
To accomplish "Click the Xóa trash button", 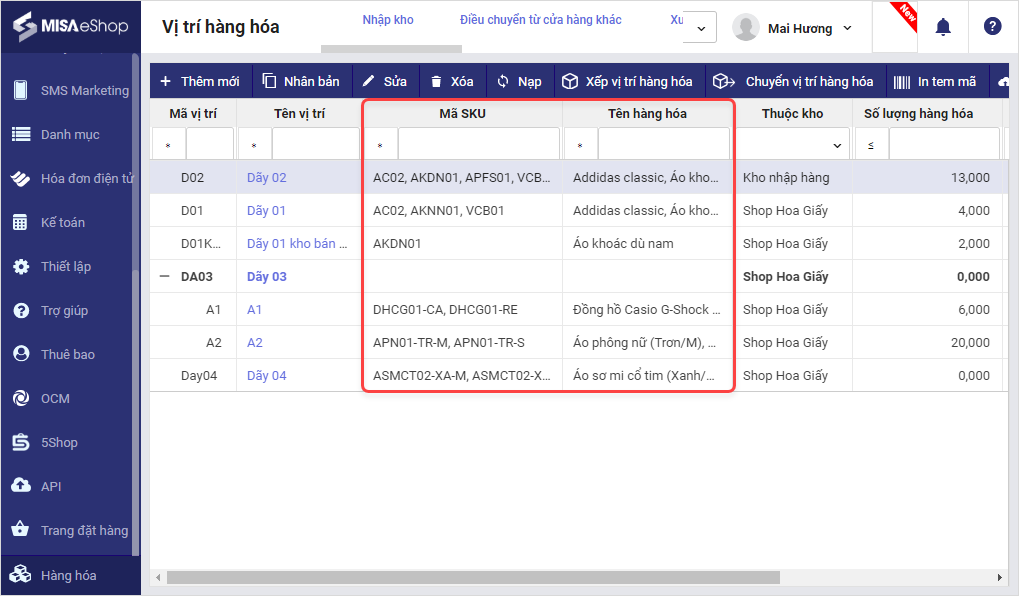I will (x=451, y=81).
